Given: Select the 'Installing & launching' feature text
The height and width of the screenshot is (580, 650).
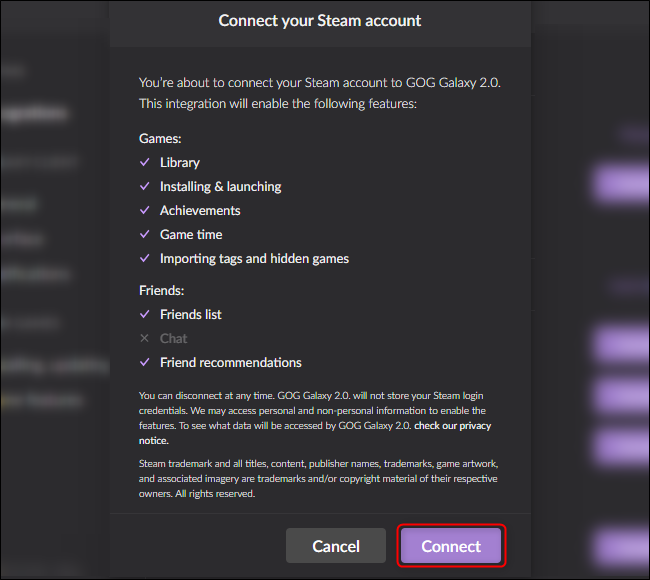Looking at the screenshot, I should [220, 187].
